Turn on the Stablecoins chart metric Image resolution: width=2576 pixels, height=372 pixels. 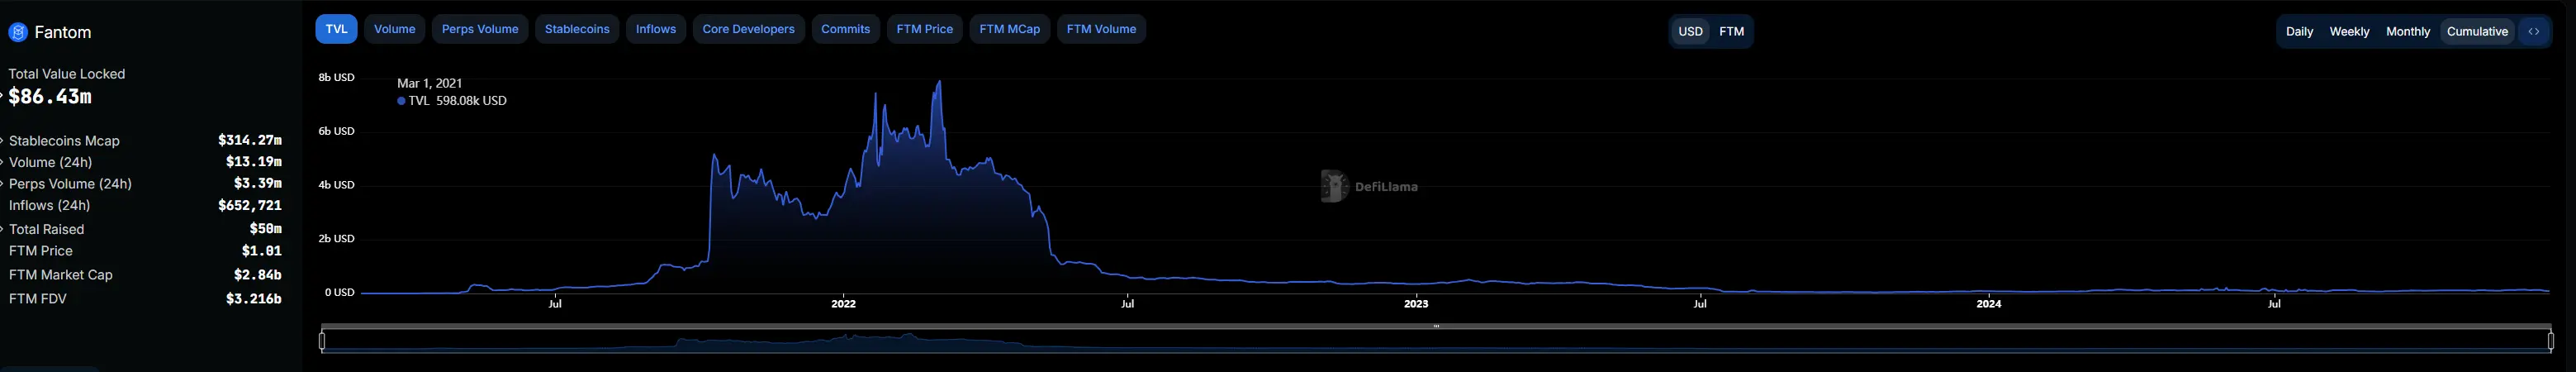coord(577,29)
